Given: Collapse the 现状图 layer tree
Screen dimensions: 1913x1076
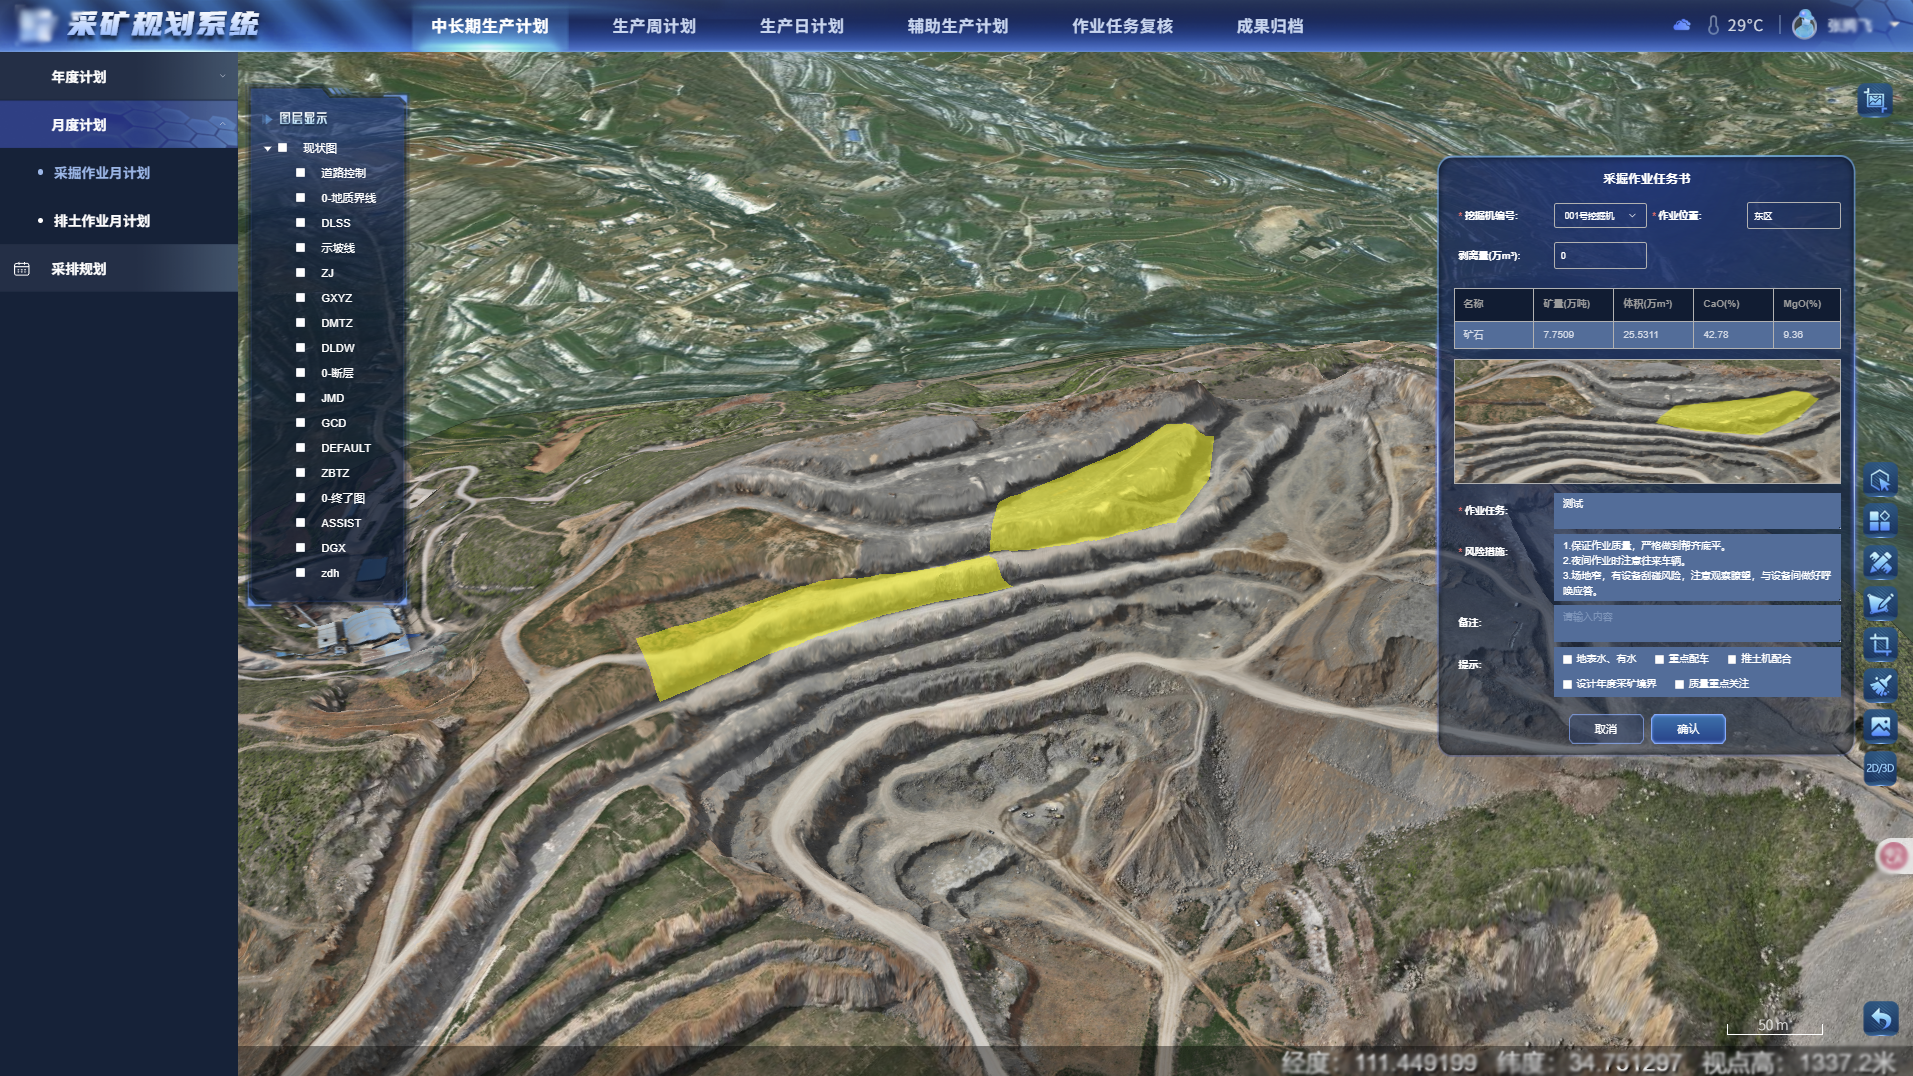Looking at the screenshot, I should pos(268,148).
